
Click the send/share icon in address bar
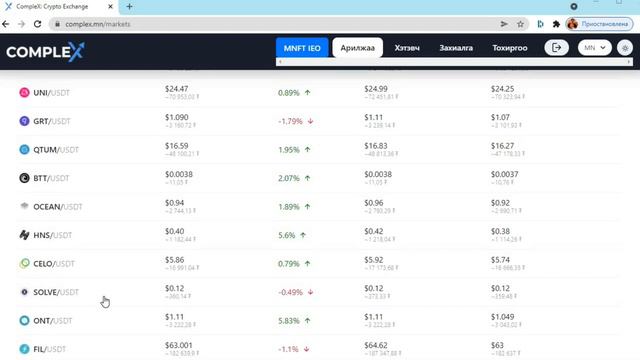504,24
